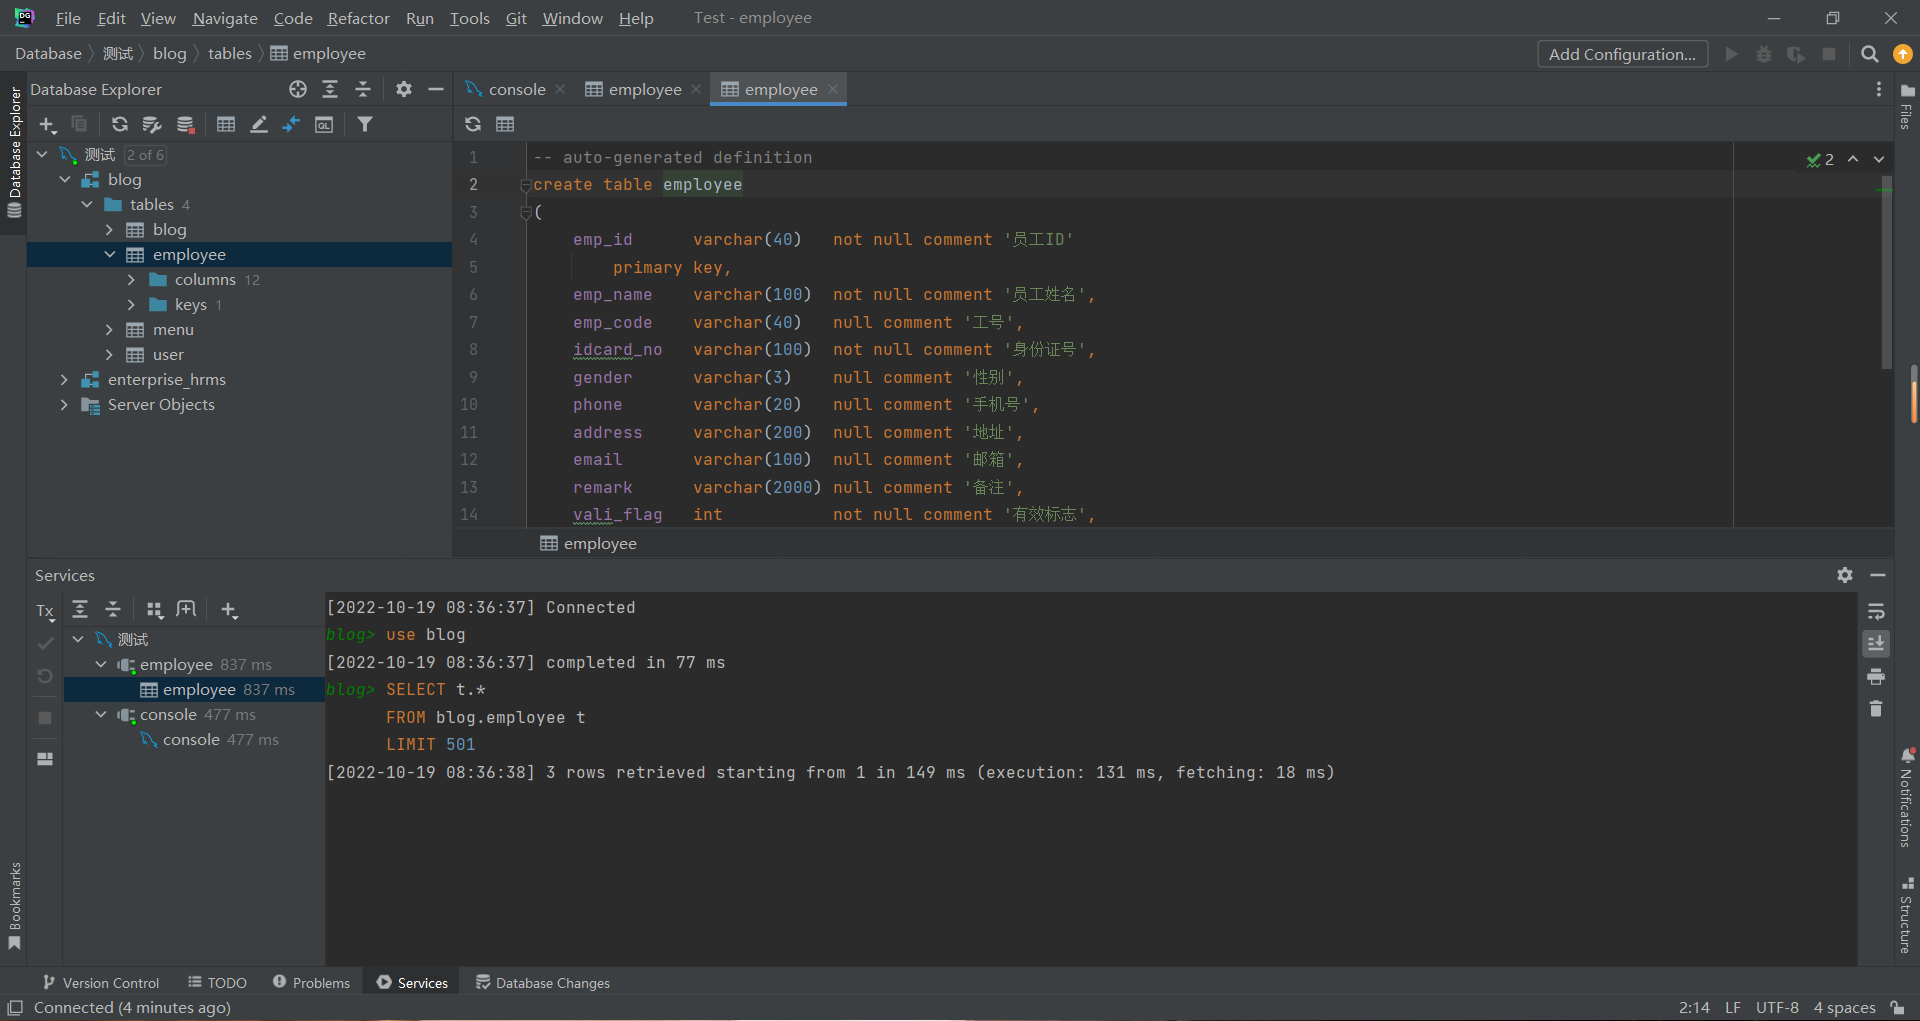Click the Duplicate icon in Database Explorer toolbar
This screenshot has width=1920, height=1021.
click(79, 124)
